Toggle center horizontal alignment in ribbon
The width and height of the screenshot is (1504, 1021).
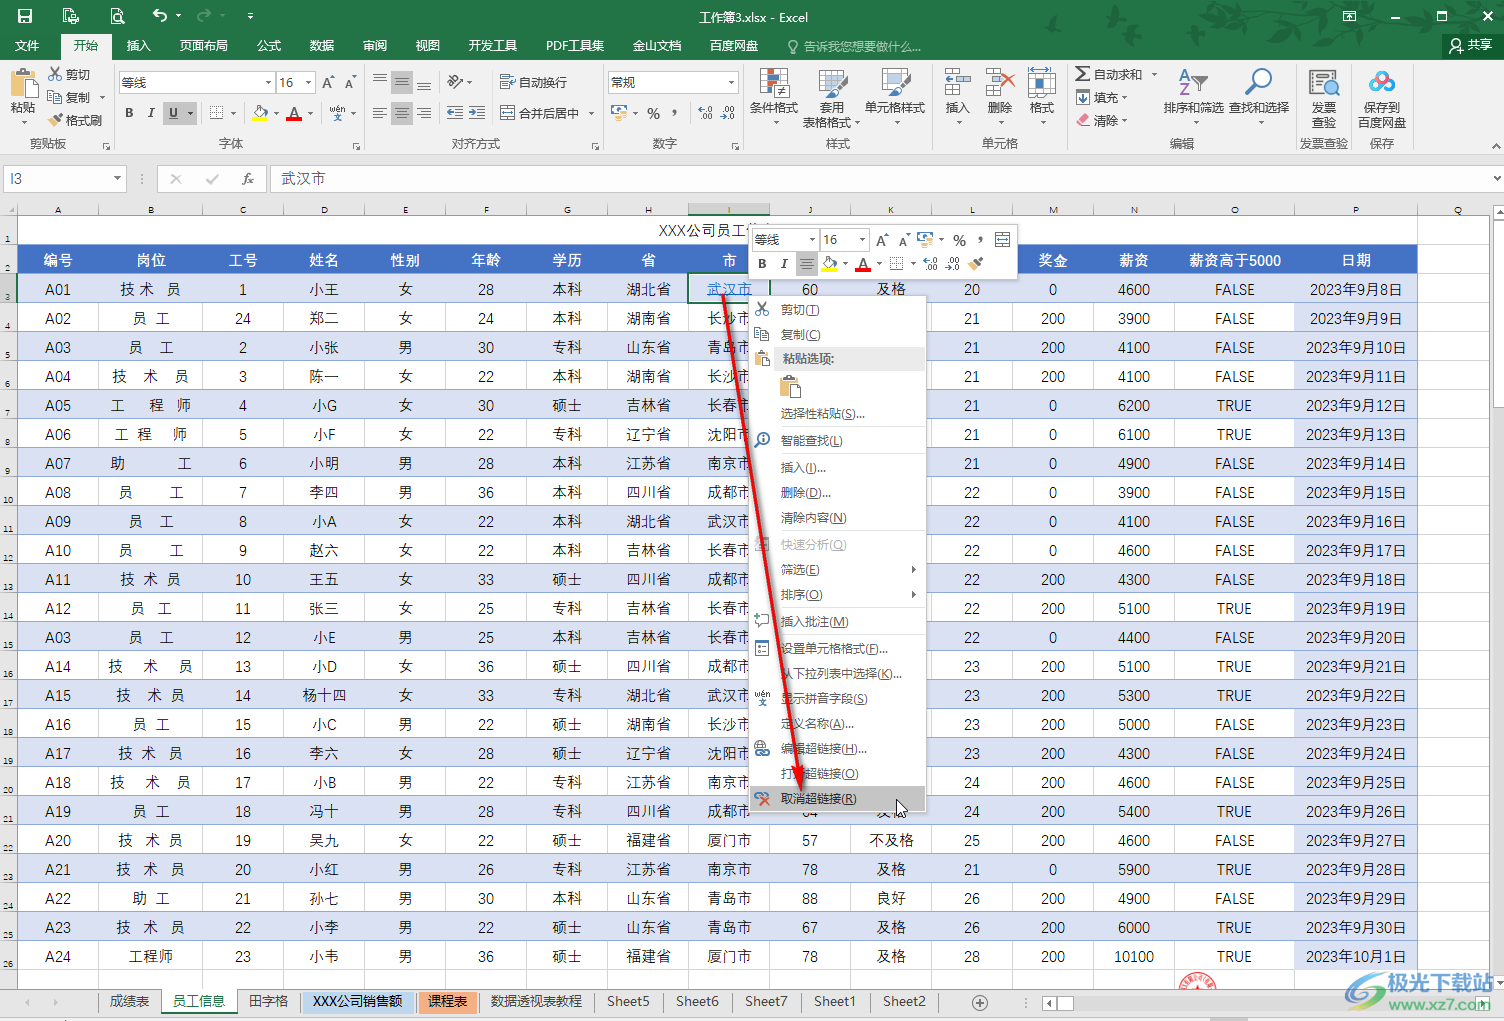coord(402,113)
